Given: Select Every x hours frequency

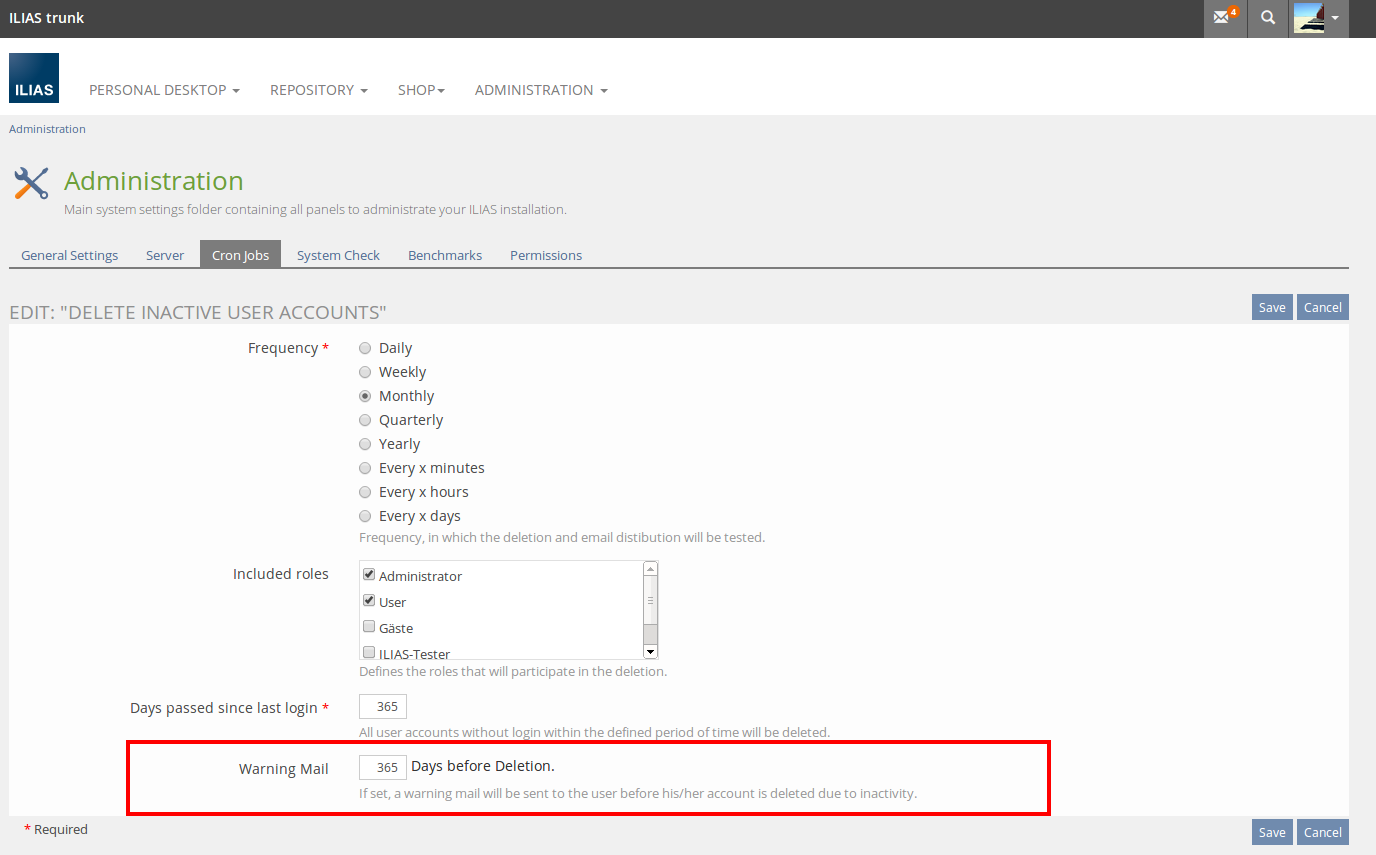Looking at the screenshot, I should [x=365, y=492].
